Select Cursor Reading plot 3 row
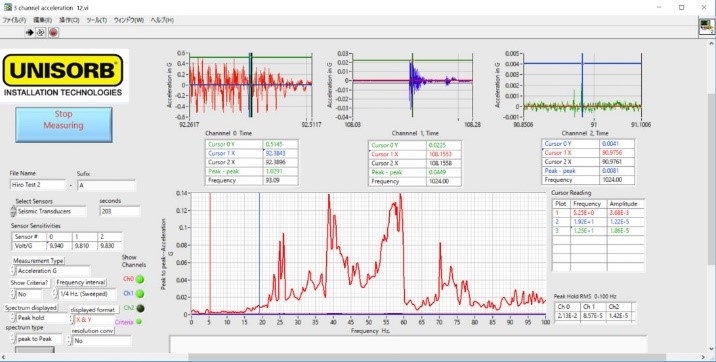 598,231
